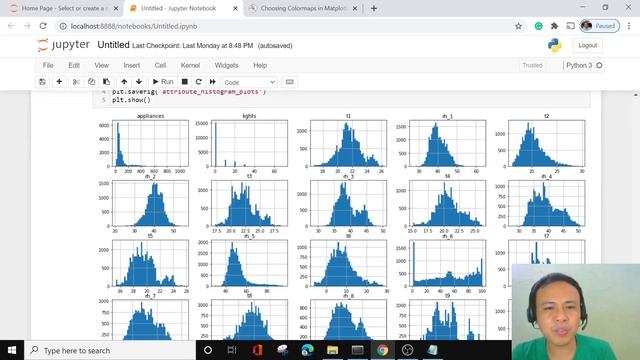The width and height of the screenshot is (640, 360).
Task: Click the appliances histogram plot
Action: pyautogui.click(x=150, y=143)
